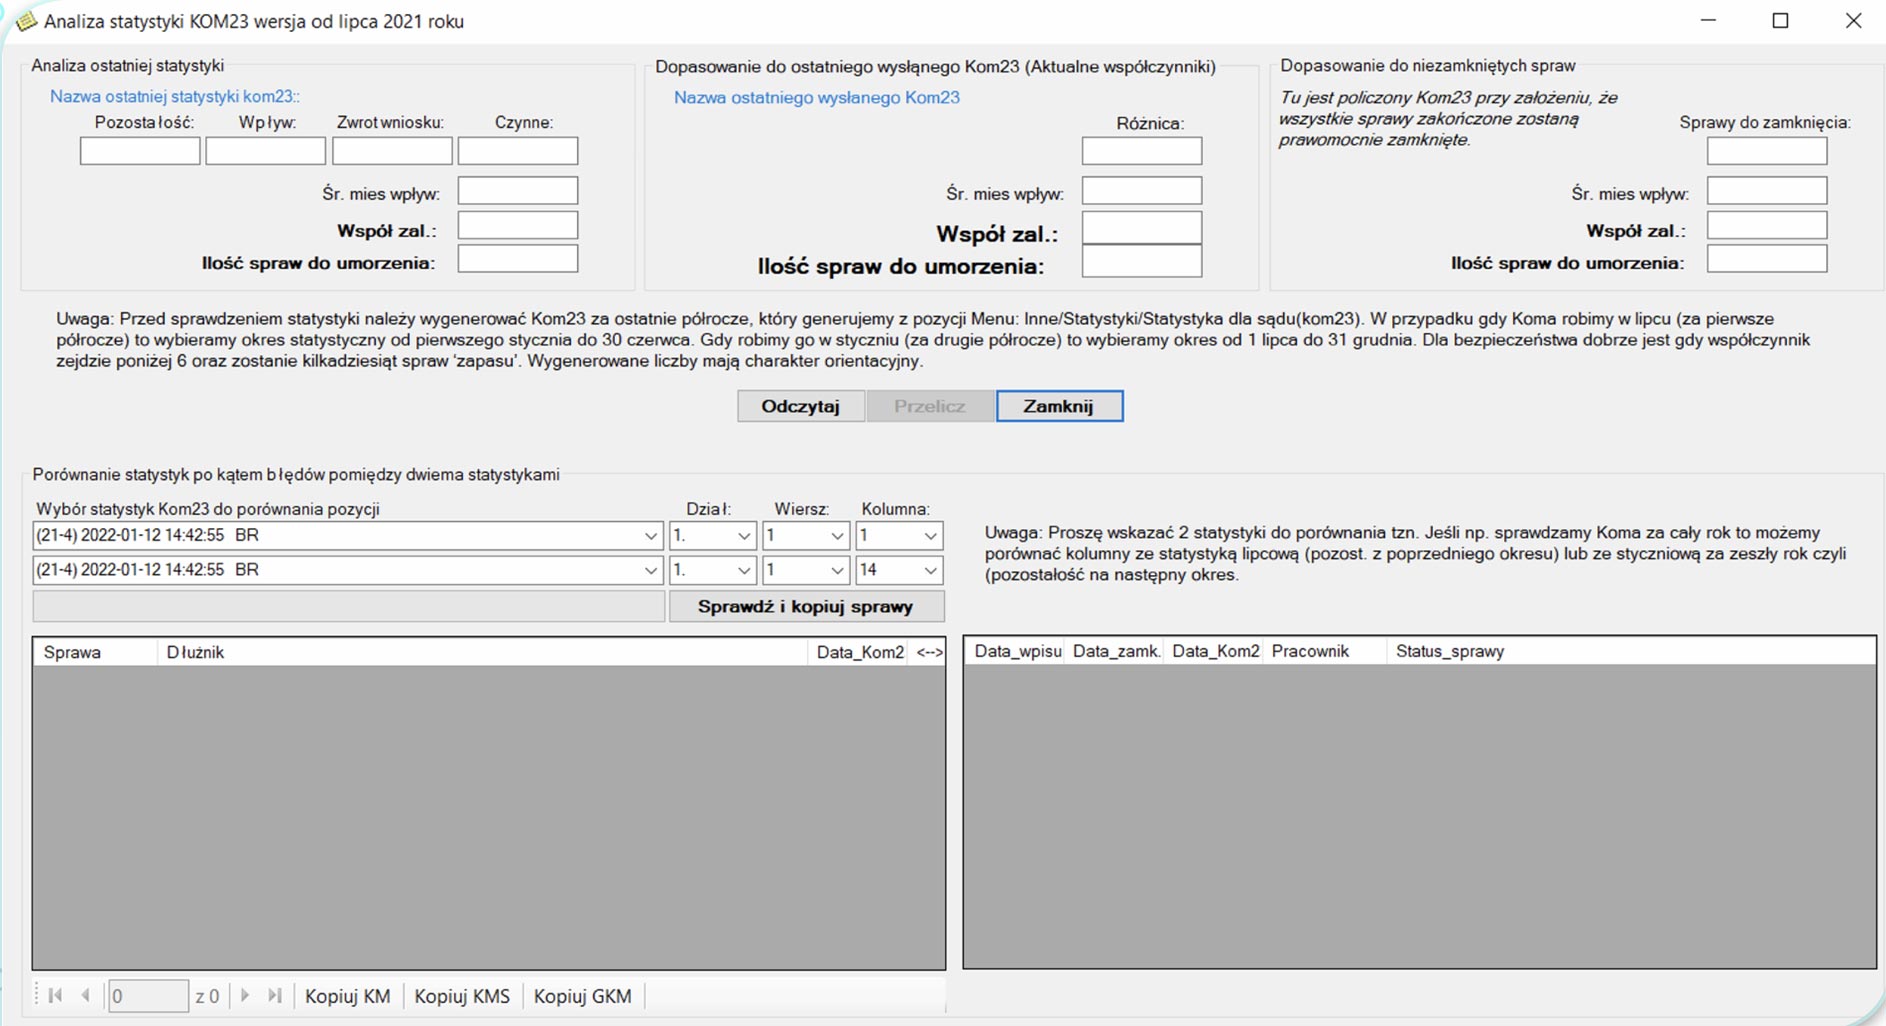1886x1026 pixels.
Task: Click the Różnica input field
Action: point(1142,151)
